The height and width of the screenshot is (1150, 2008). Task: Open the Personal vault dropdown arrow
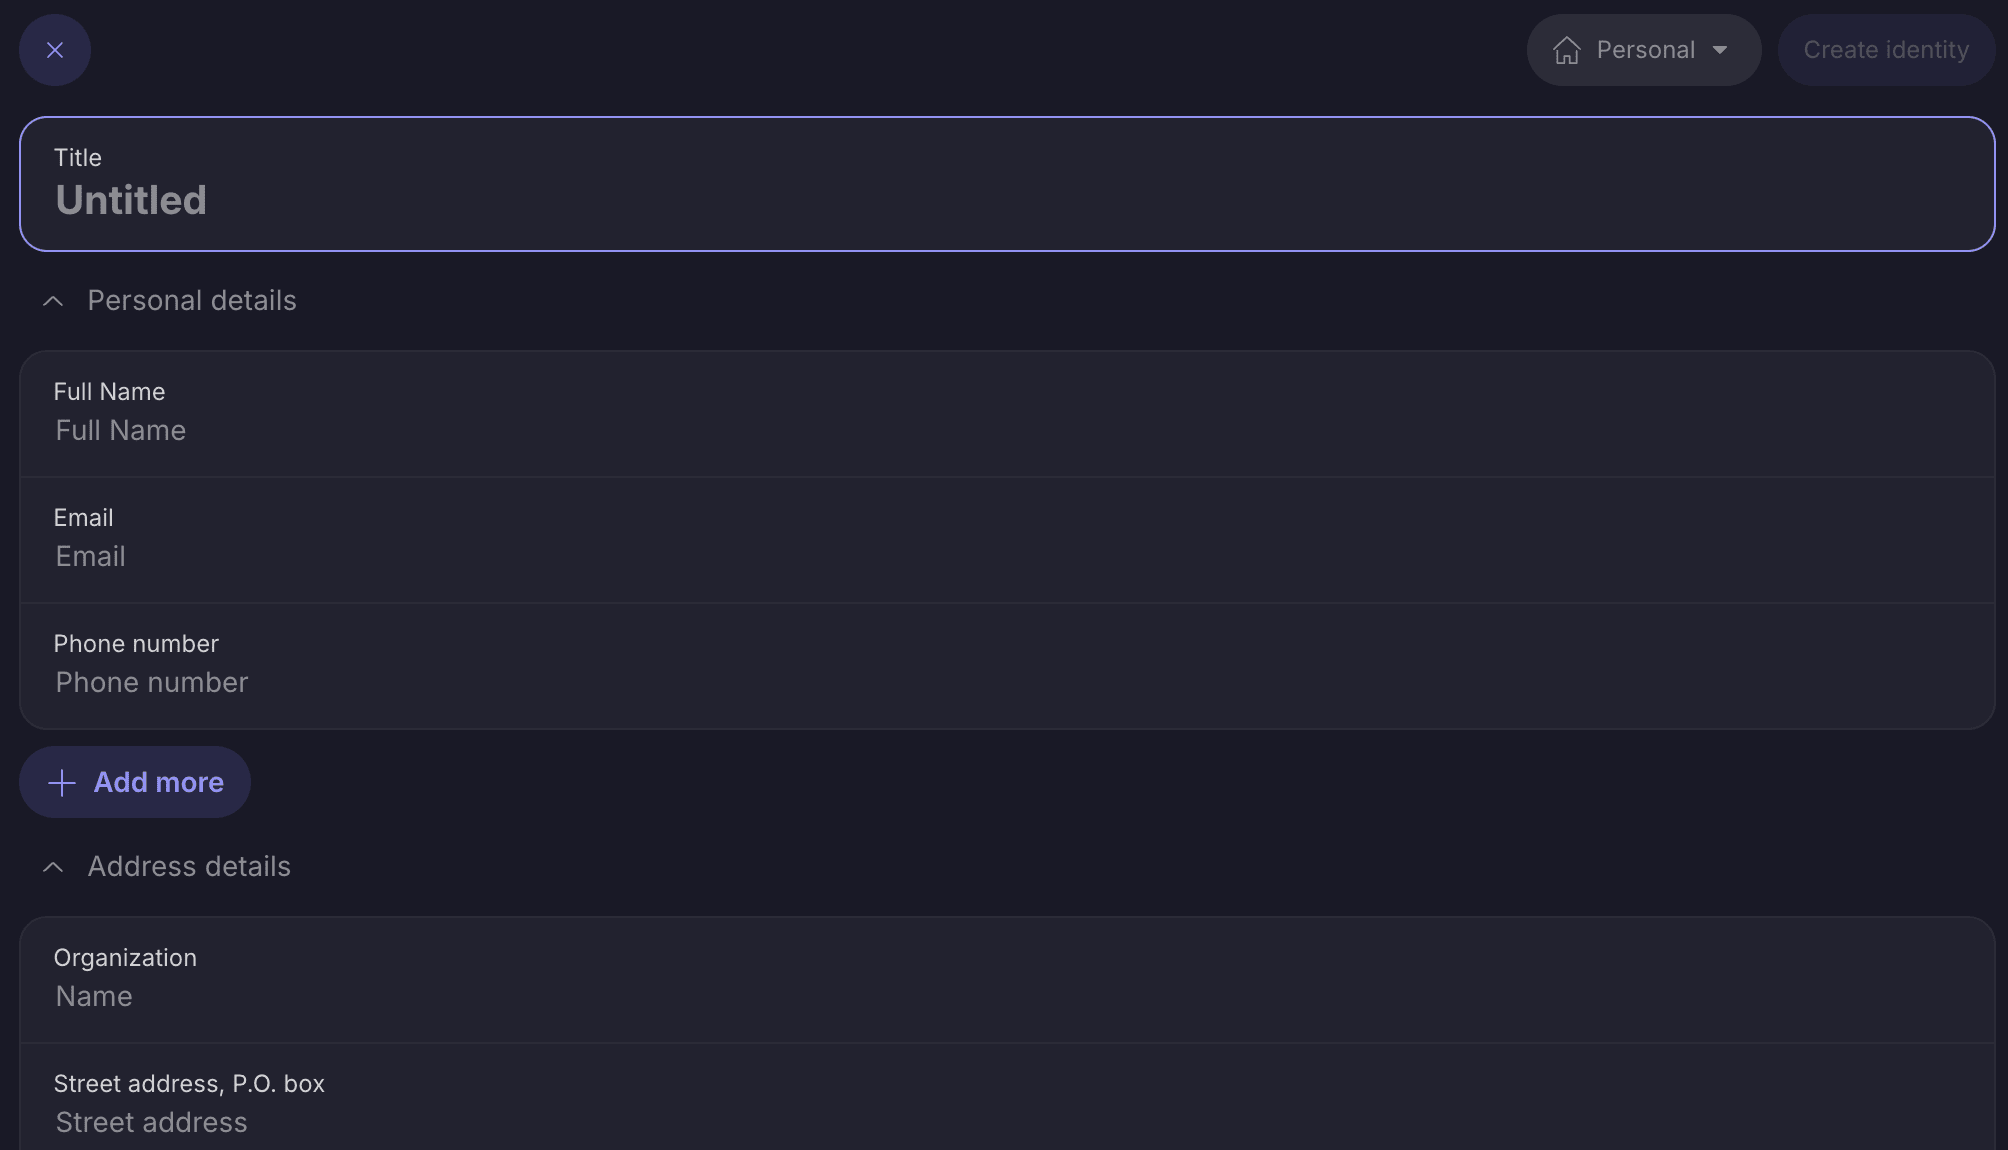[x=1720, y=50]
